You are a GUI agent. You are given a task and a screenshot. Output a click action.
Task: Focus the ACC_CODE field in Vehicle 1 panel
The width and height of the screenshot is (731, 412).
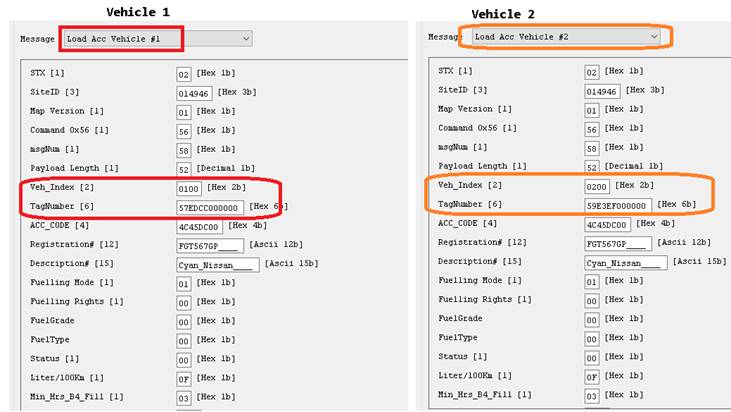coord(198,226)
